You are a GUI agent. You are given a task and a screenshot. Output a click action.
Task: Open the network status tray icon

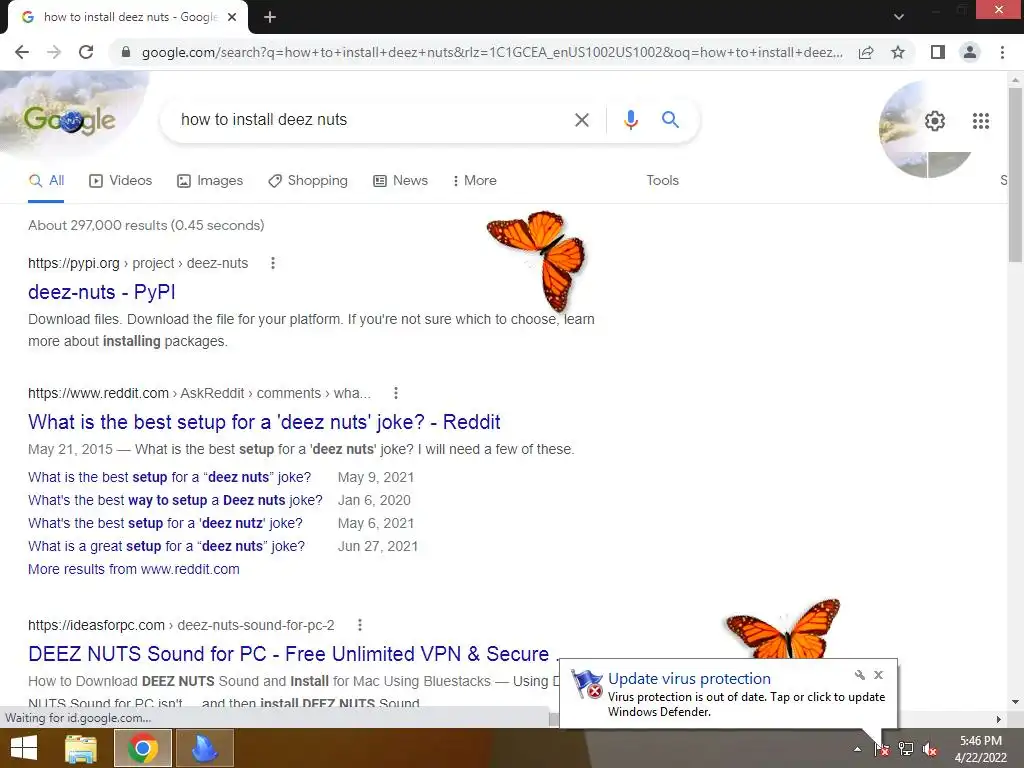click(x=906, y=749)
